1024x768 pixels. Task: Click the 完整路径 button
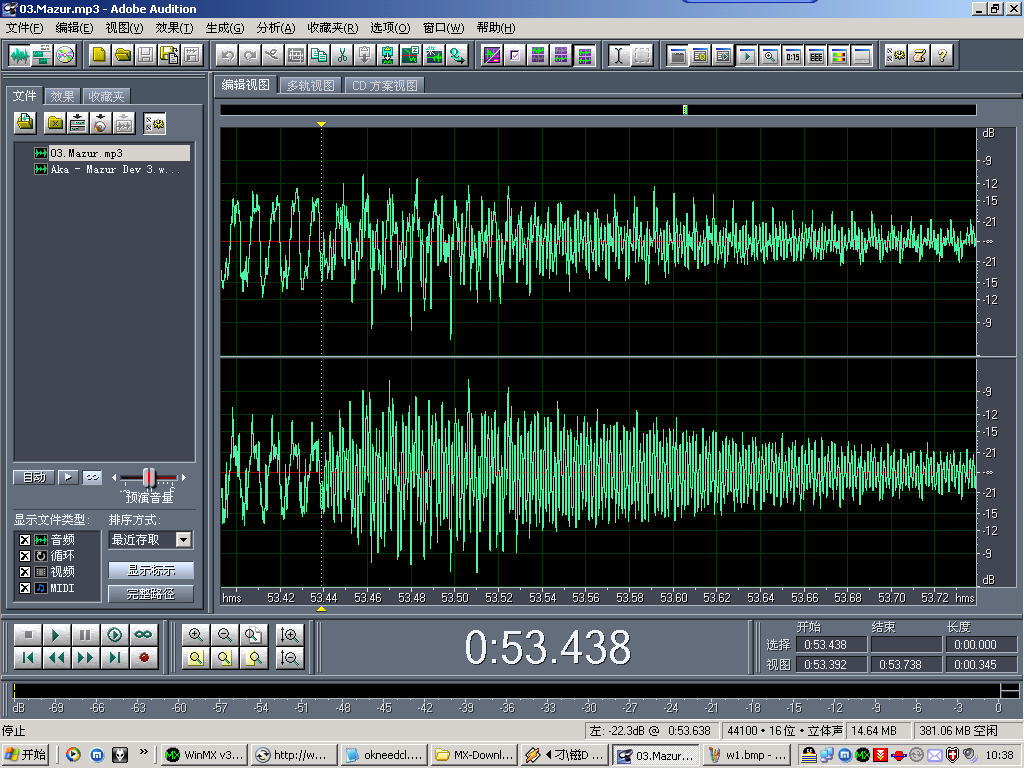pos(151,594)
